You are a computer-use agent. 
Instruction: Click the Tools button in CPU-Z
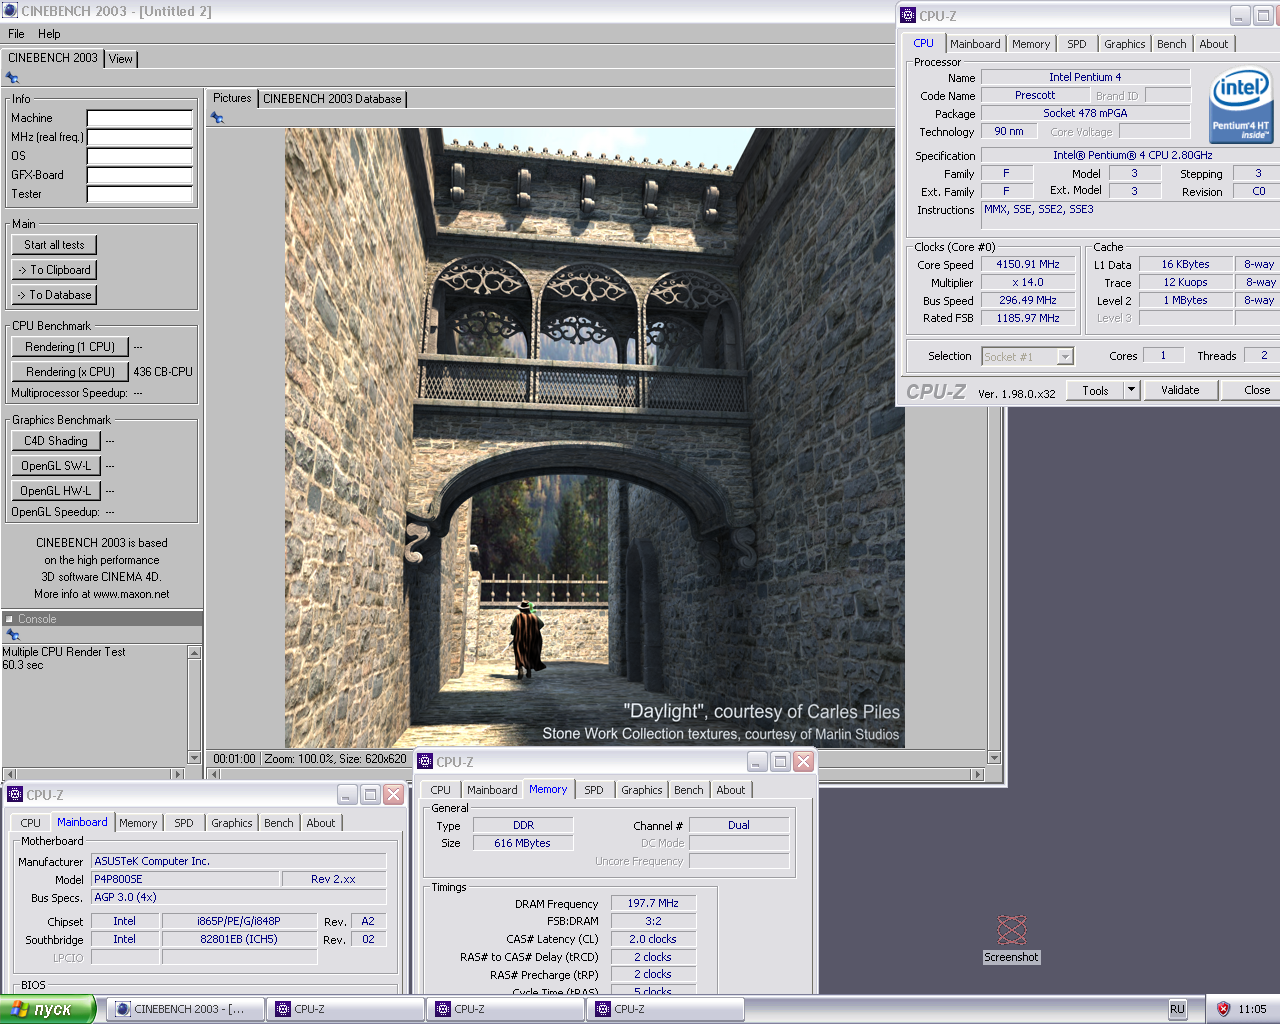click(x=1095, y=390)
